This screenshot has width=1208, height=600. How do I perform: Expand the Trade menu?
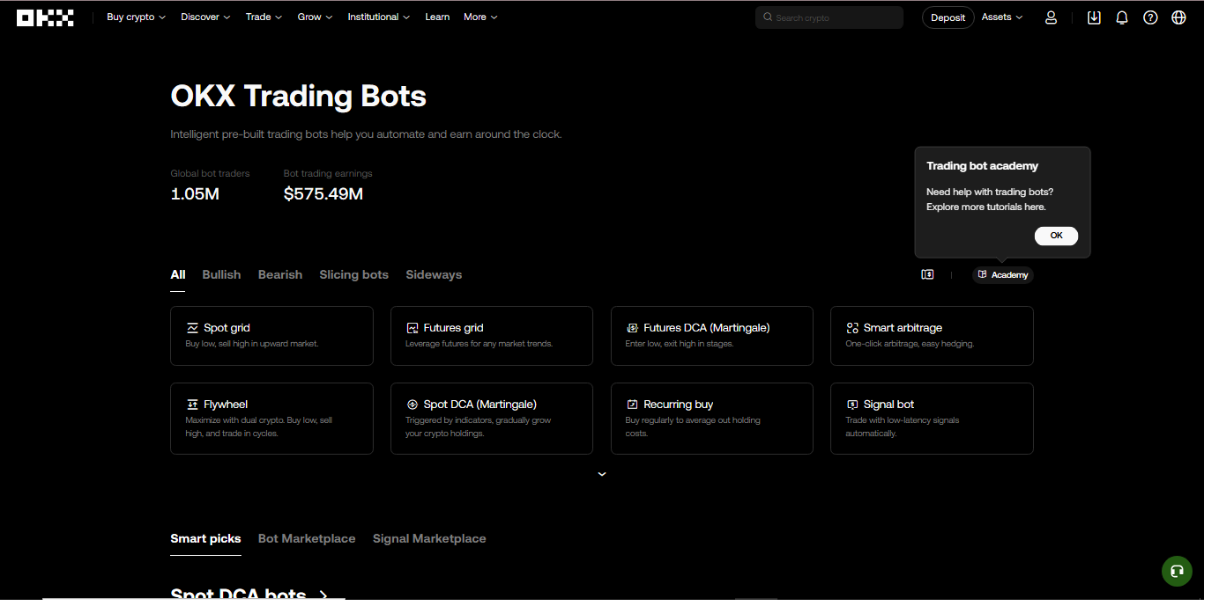pyautogui.click(x=264, y=17)
